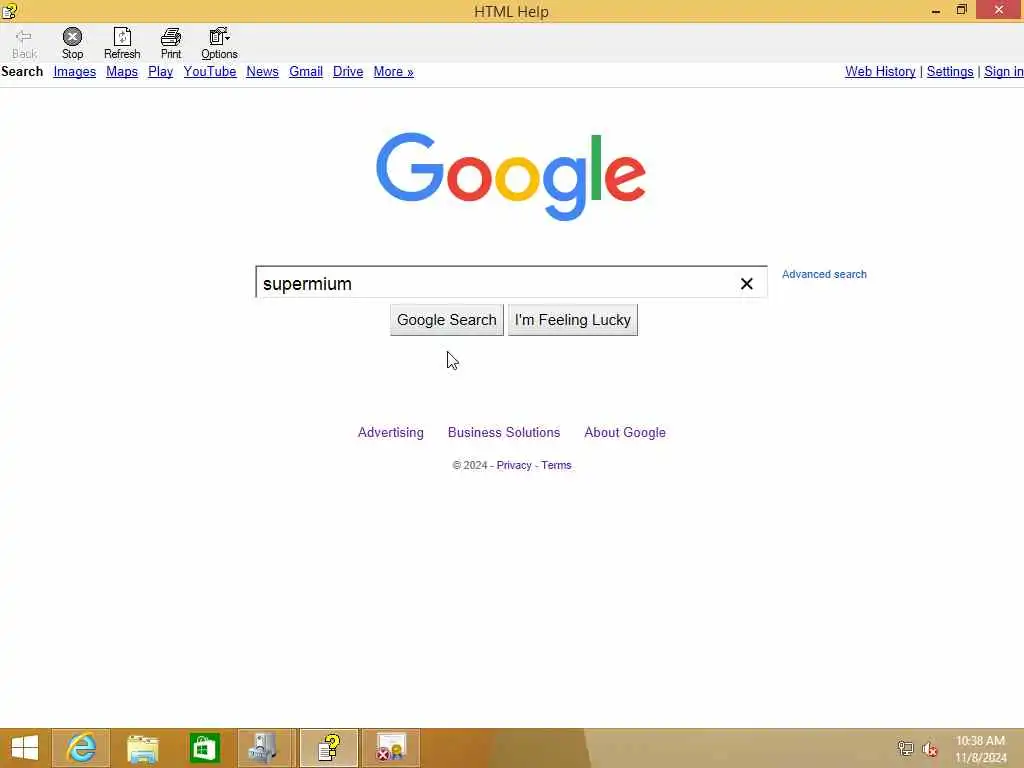The image size is (1024, 768).
Task: Open the Drive link
Action: pos(348,72)
